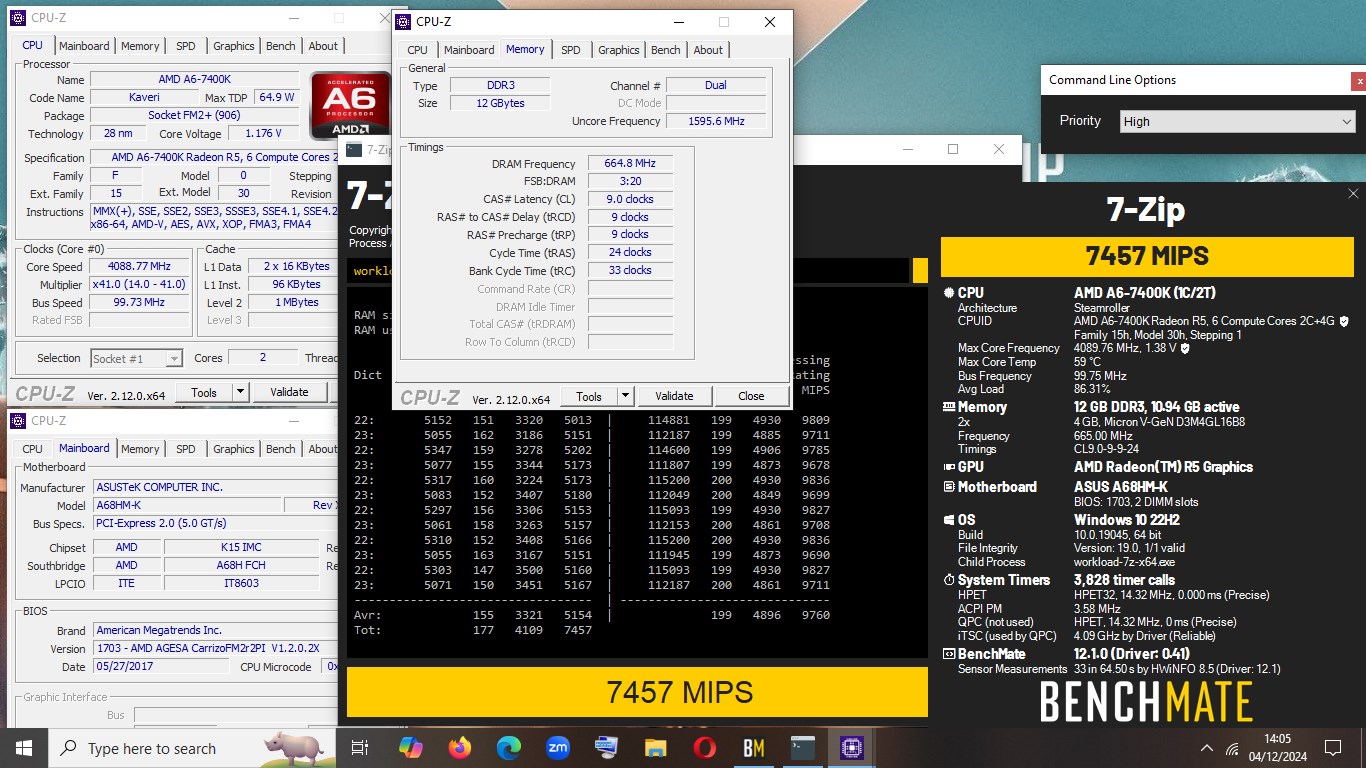Close the Command Line Options dialog
Screen dimensions: 1366x768
click(x=1358, y=81)
